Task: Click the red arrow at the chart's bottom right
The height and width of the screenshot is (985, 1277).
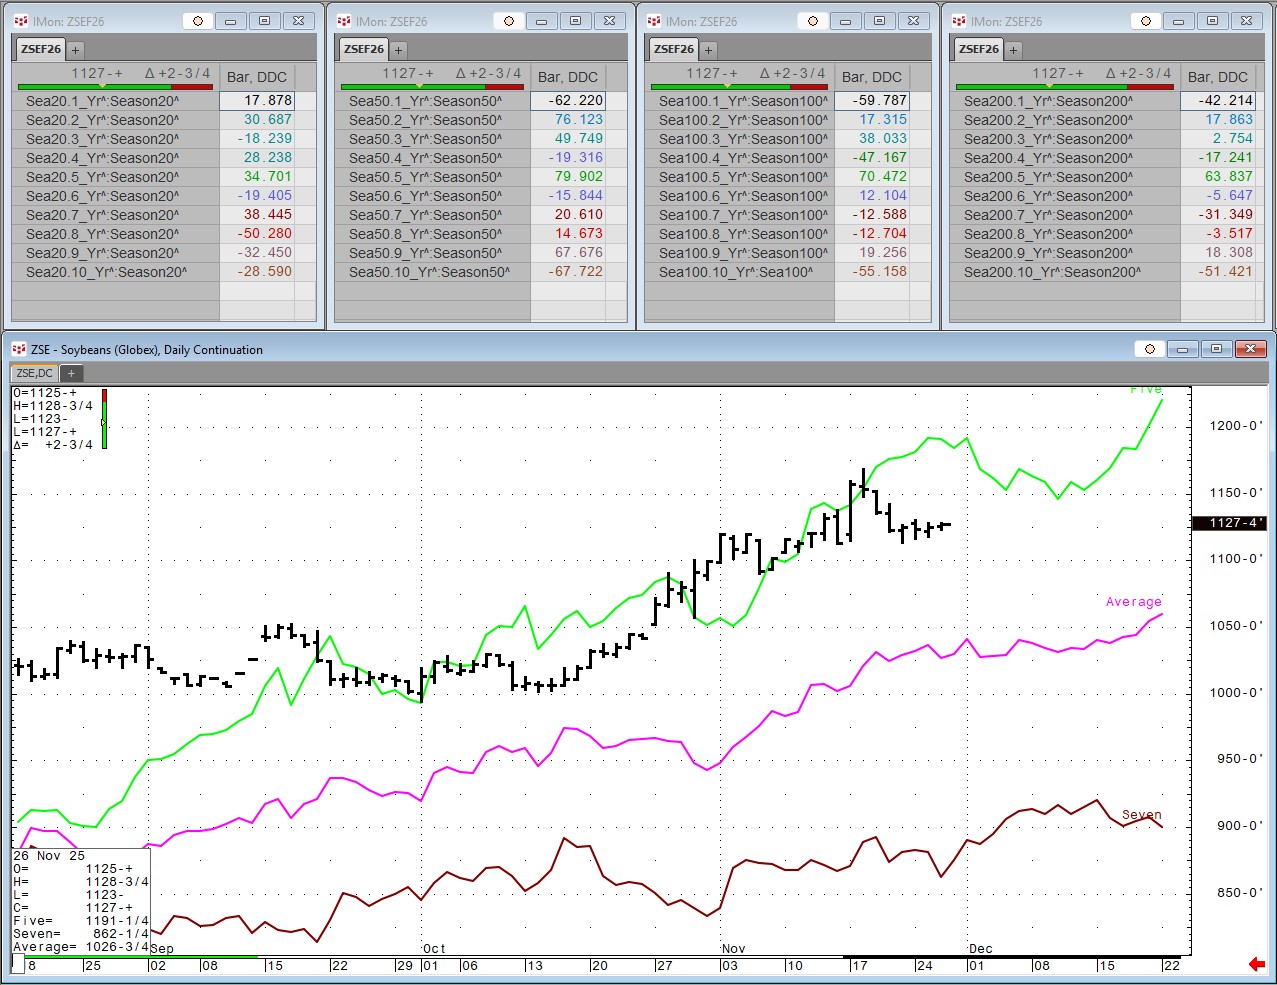Action: [x=1256, y=964]
